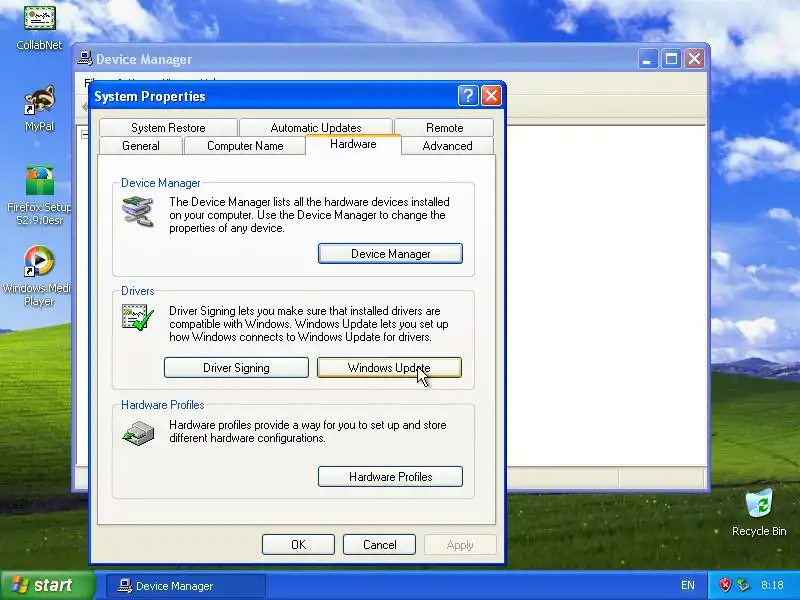
Task: Open the Remote tab
Action: pos(444,128)
